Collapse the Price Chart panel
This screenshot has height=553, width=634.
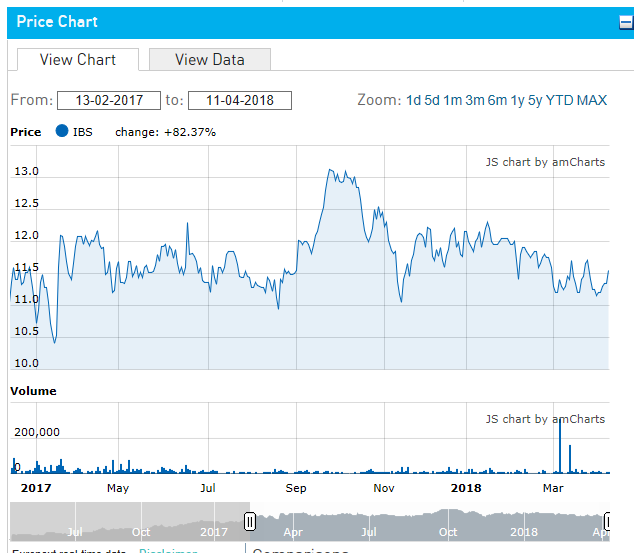(x=626, y=22)
